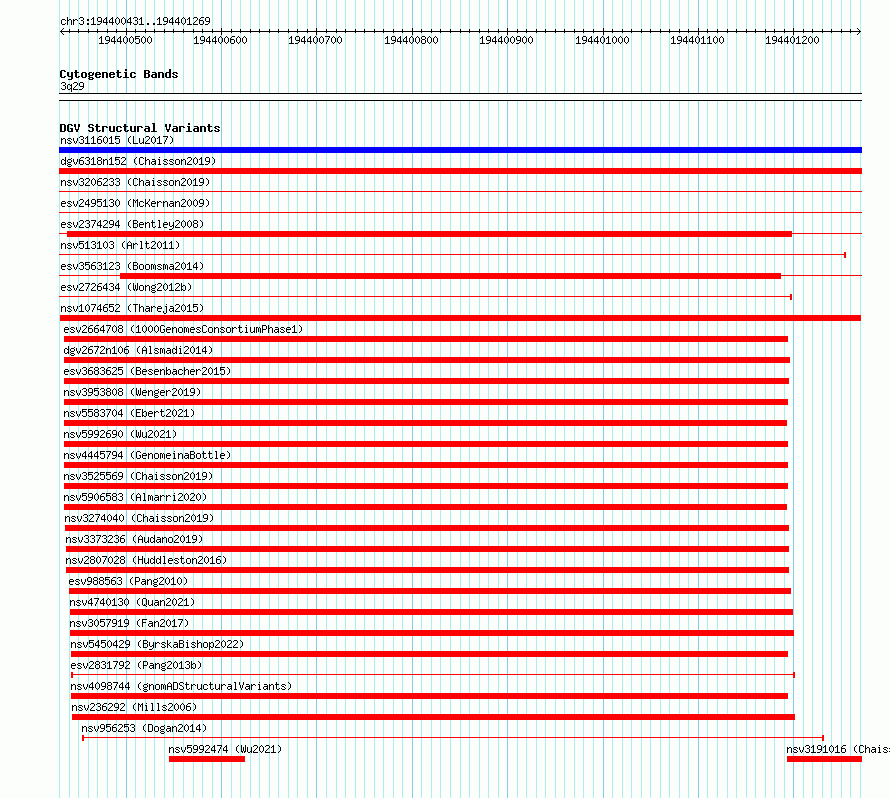Open esv2495130 (McKernan2009) entry

(135, 203)
